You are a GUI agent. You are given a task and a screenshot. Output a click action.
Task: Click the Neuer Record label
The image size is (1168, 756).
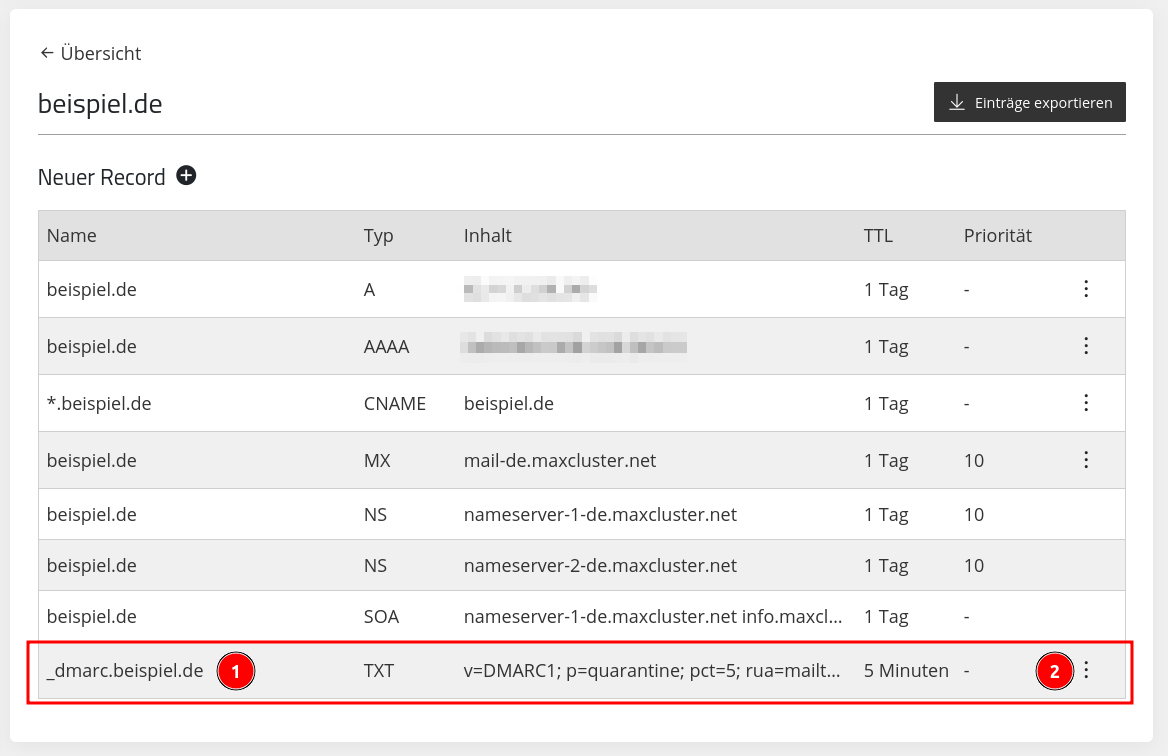[101, 177]
